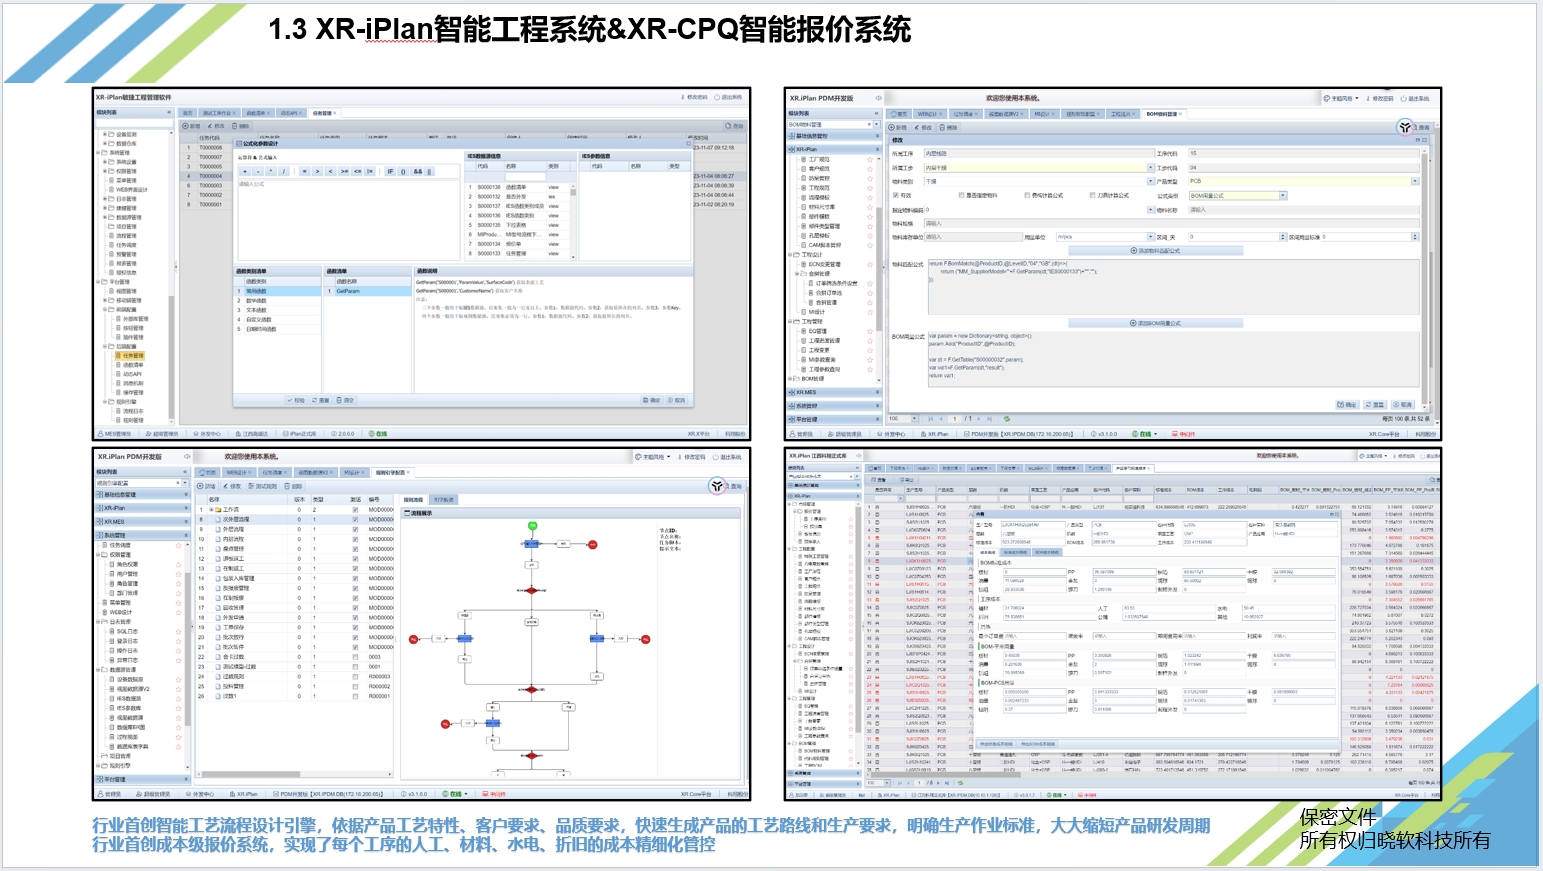
Task: Insert the != operator in formula dialog
Action: 370,171
